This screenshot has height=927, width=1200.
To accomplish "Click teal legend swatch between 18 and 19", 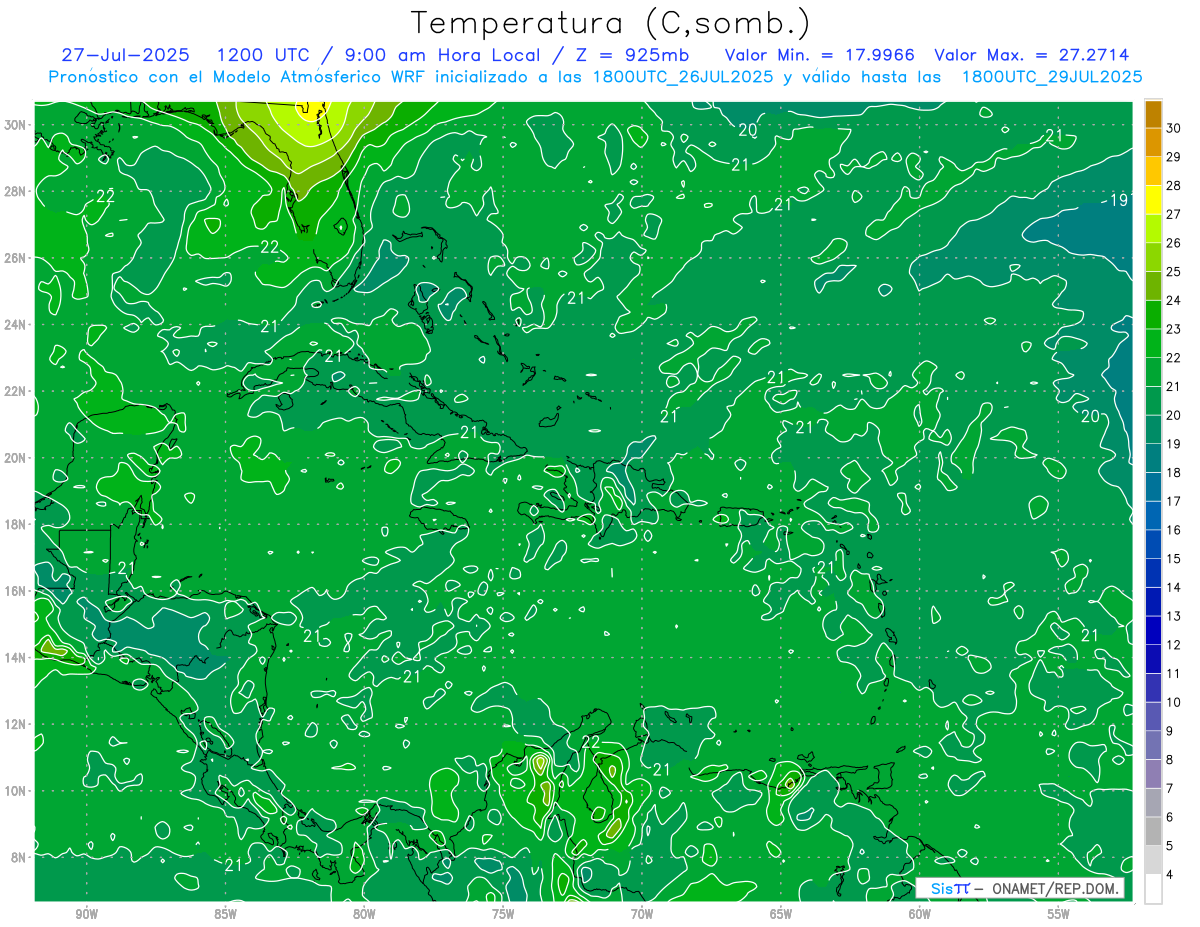I will point(1154,458).
